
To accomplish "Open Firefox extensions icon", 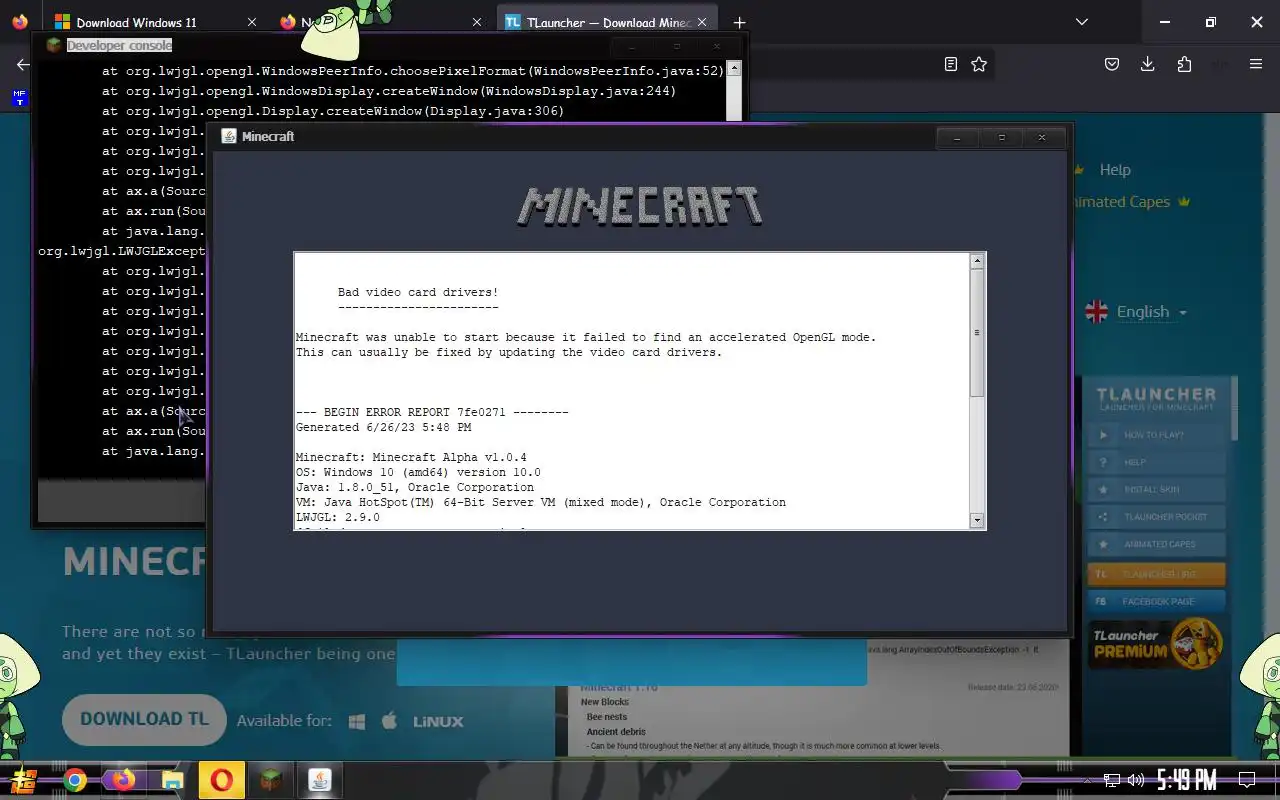I will coord(1184,64).
